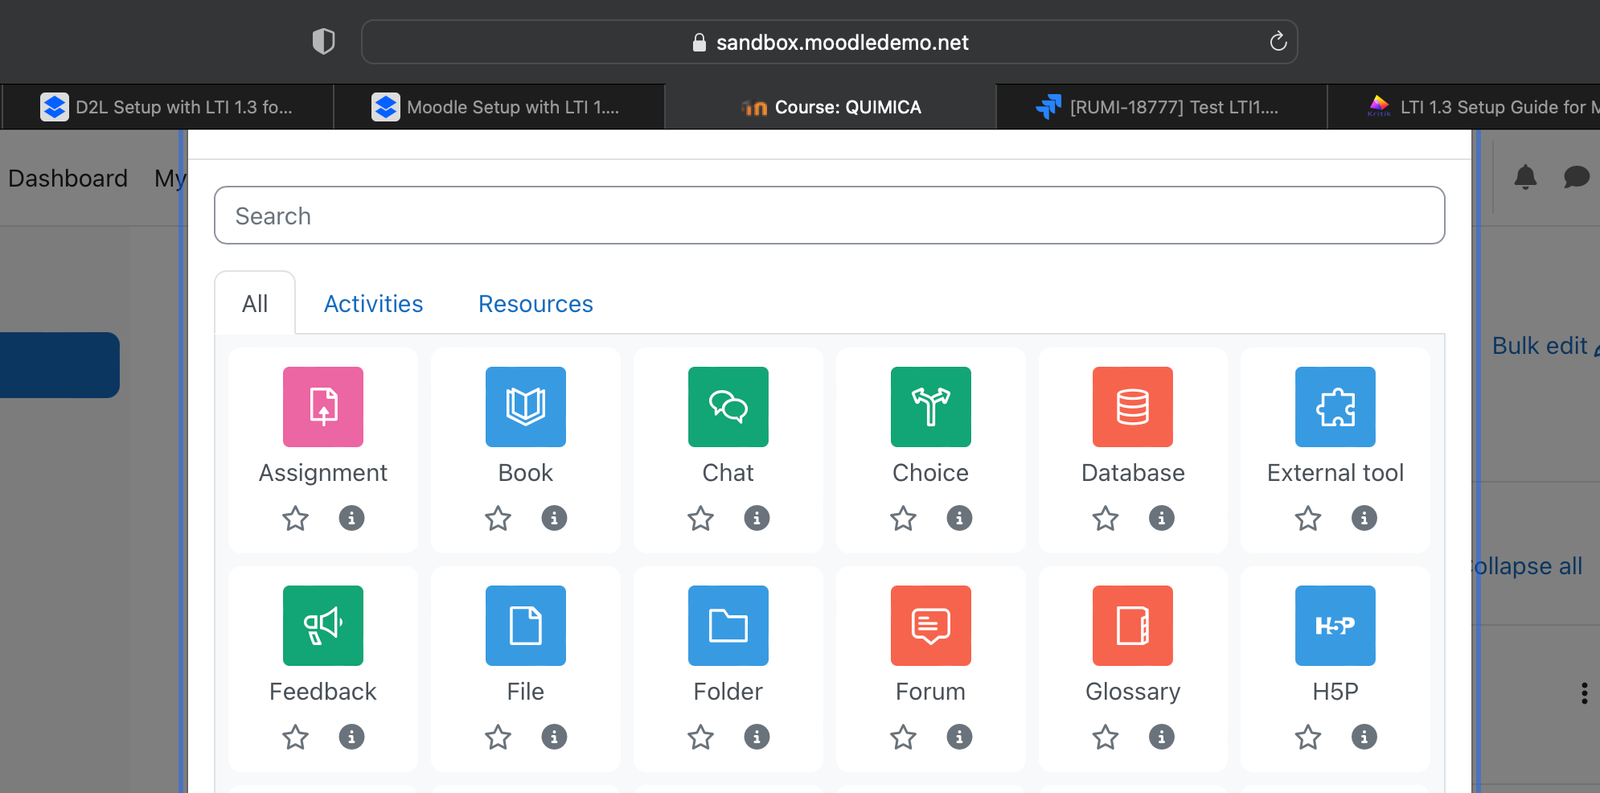Open info for Choice activity
This screenshot has width=1600, height=793.
(959, 518)
